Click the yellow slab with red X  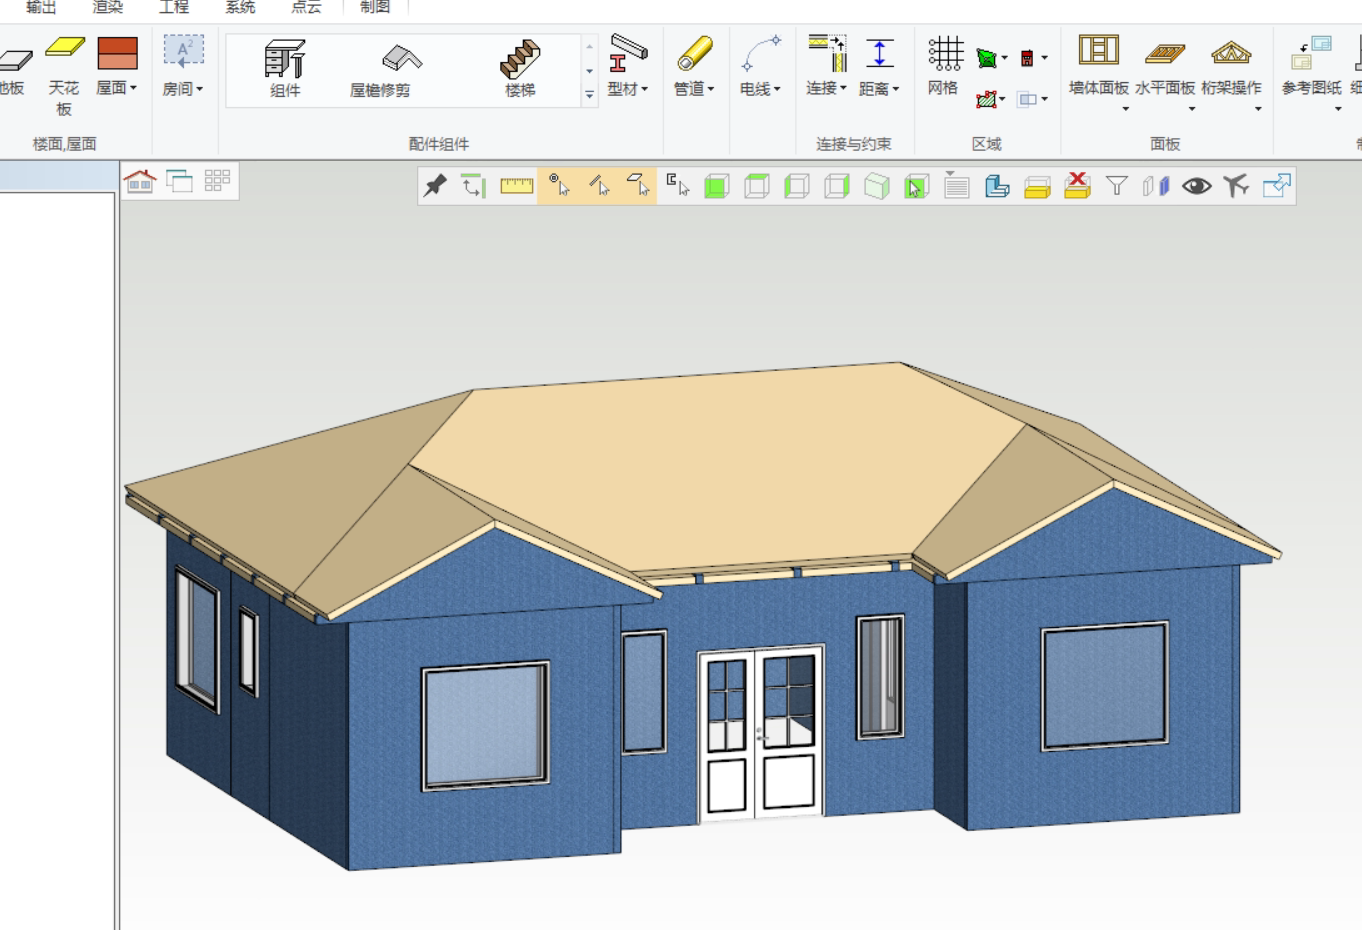click(x=1077, y=185)
